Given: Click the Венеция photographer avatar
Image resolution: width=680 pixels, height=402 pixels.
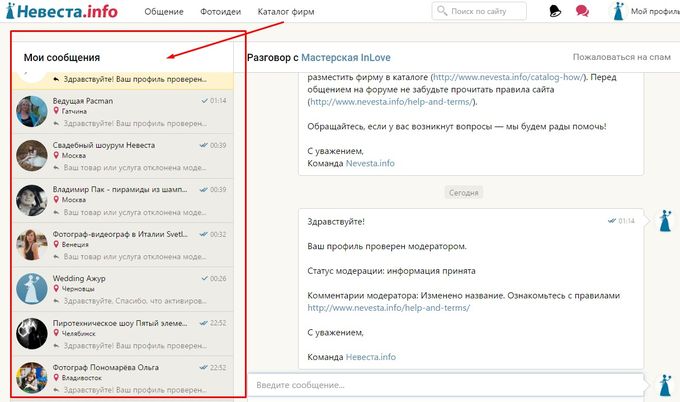Looking at the screenshot, I should tap(32, 245).
